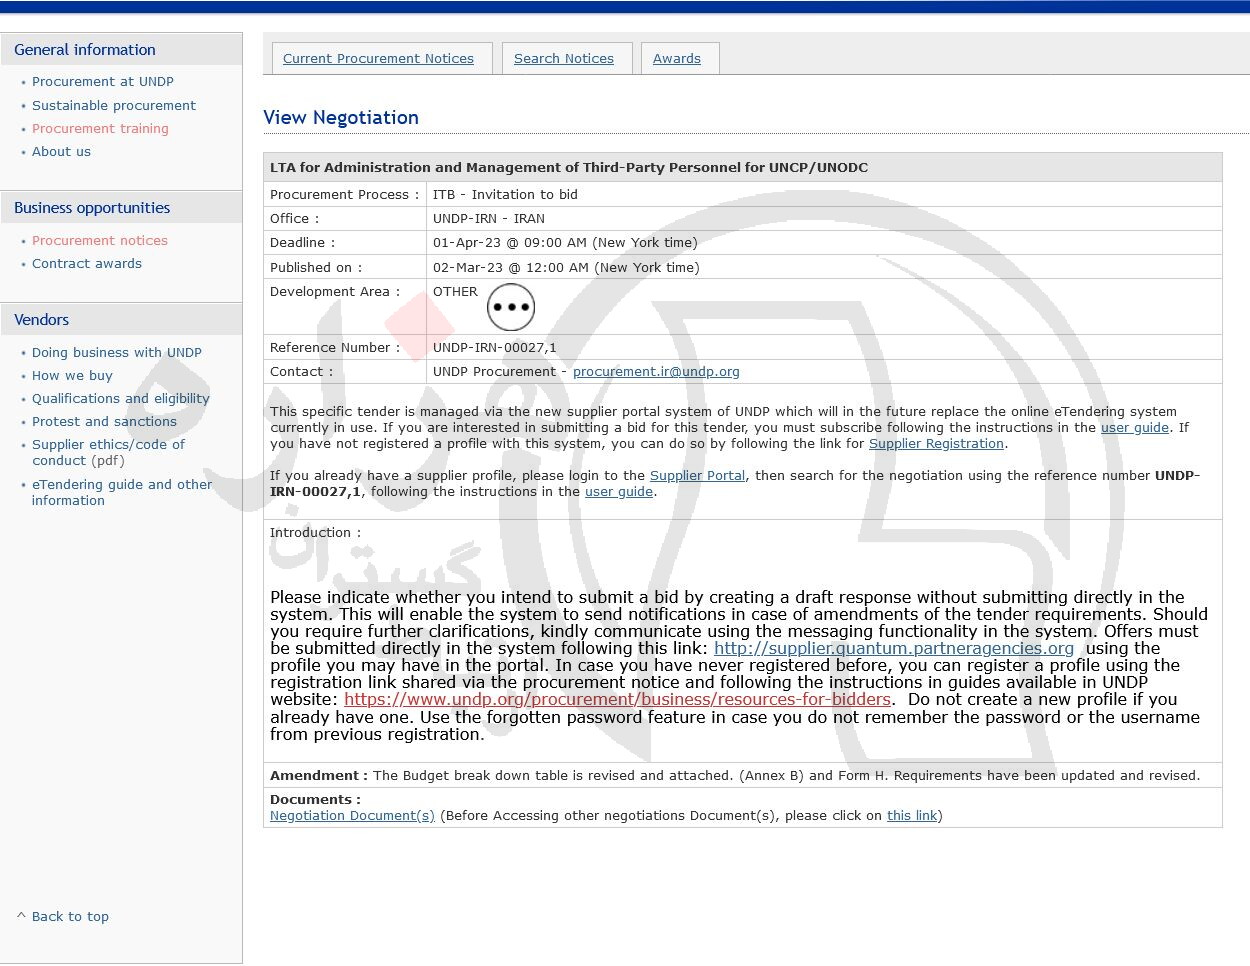Download the Negotiation Document(s)
The width and height of the screenshot is (1250, 966).
coord(352,815)
